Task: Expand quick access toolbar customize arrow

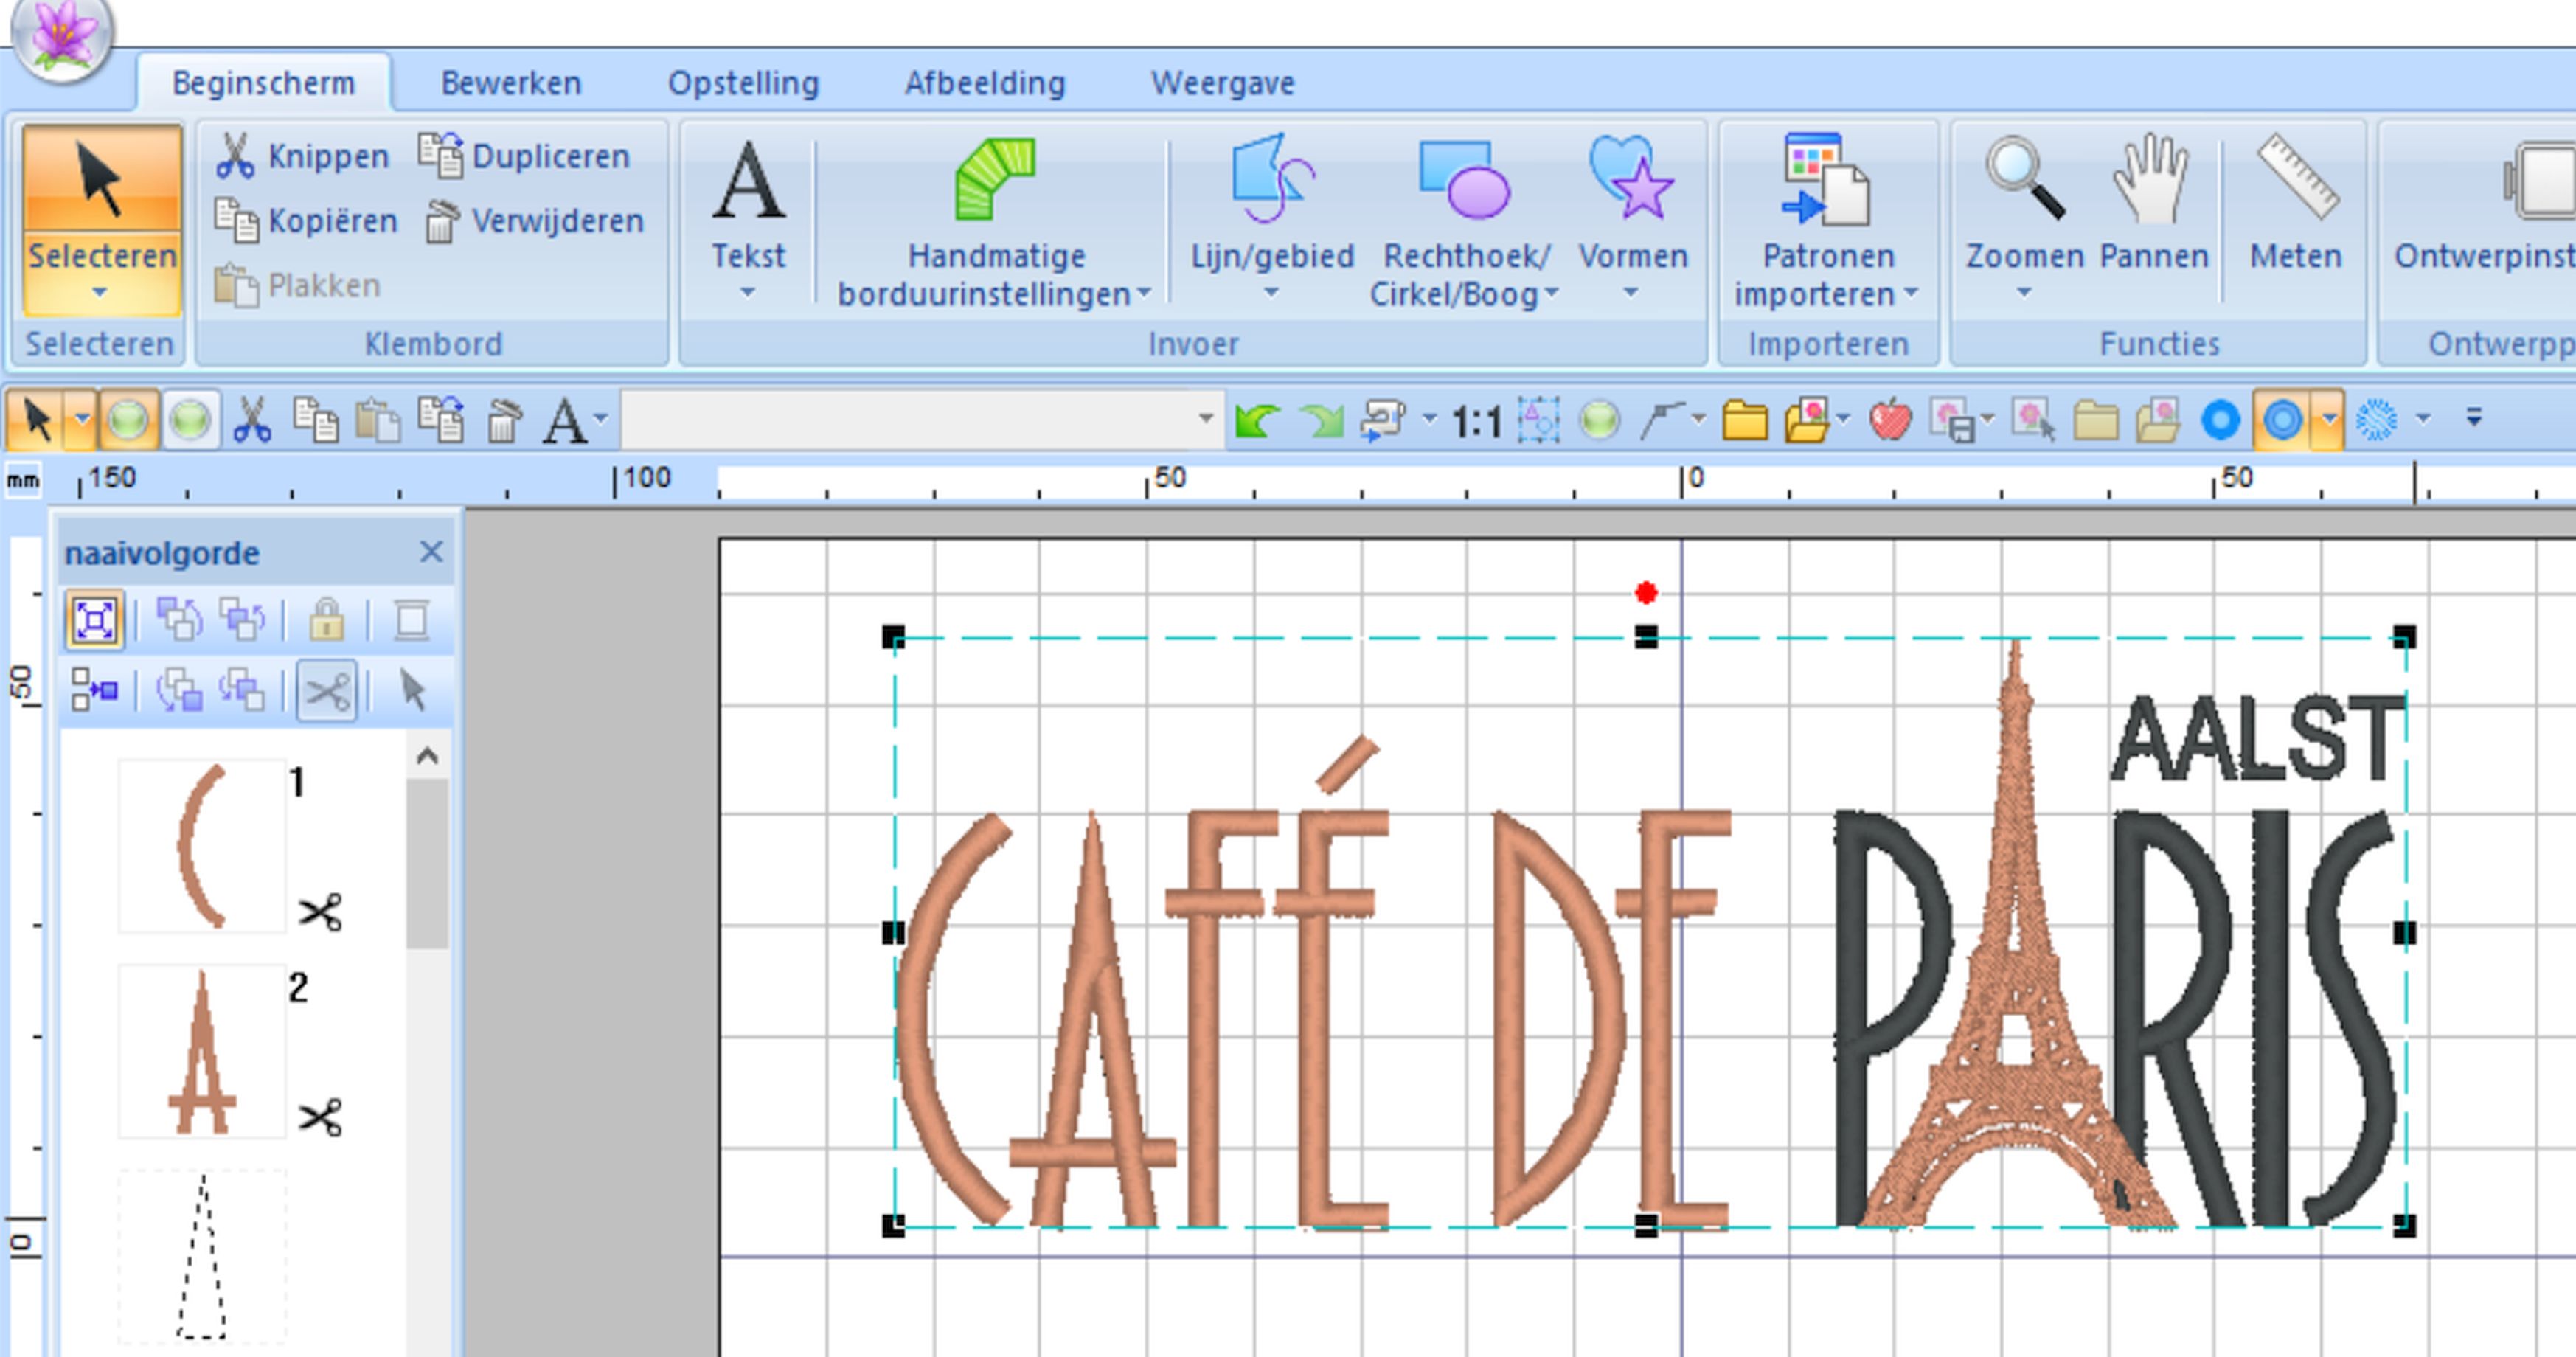Action: pyautogui.click(x=2473, y=418)
